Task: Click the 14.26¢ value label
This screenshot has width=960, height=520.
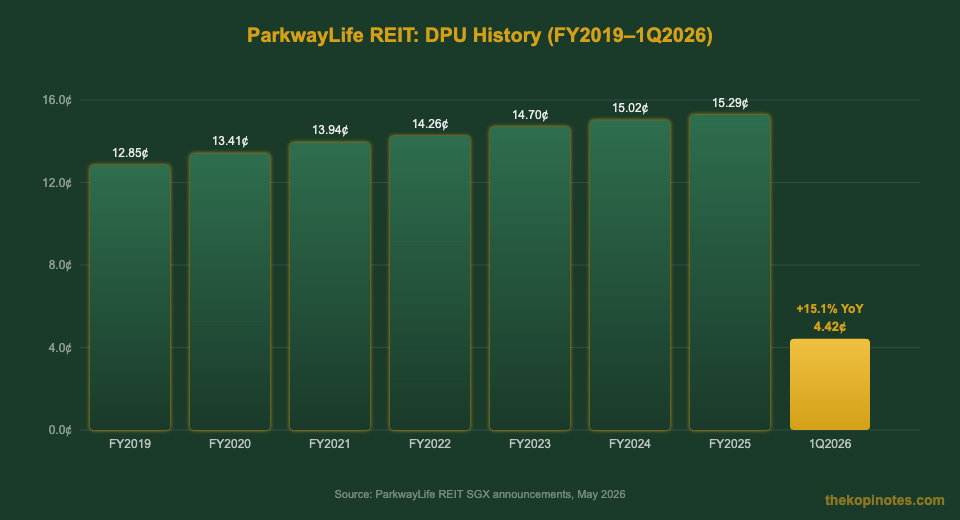Action: pos(430,124)
